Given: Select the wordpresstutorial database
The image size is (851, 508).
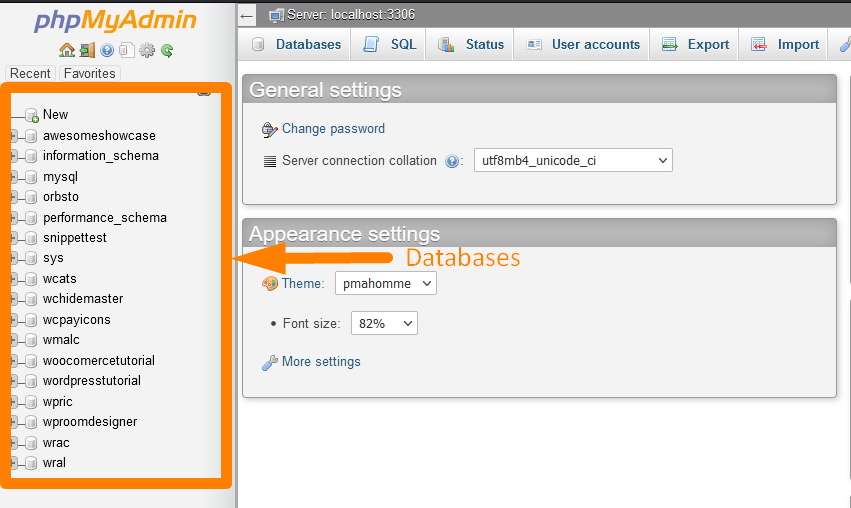Looking at the screenshot, I should click(92, 381).
